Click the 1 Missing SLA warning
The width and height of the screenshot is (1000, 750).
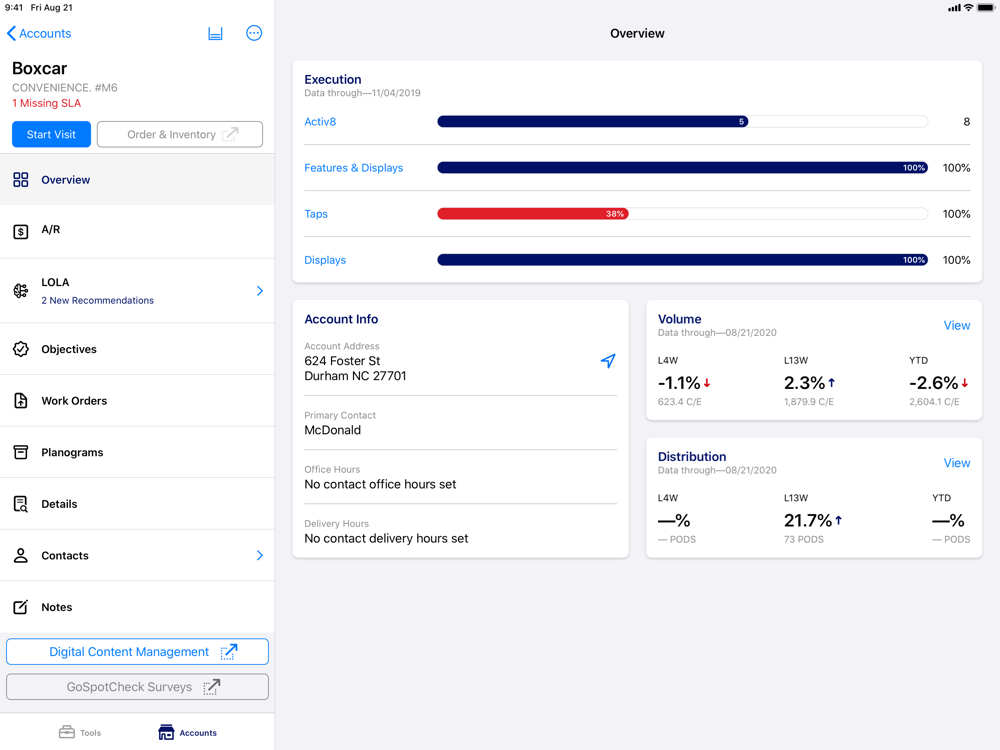[x=47, y=103]
